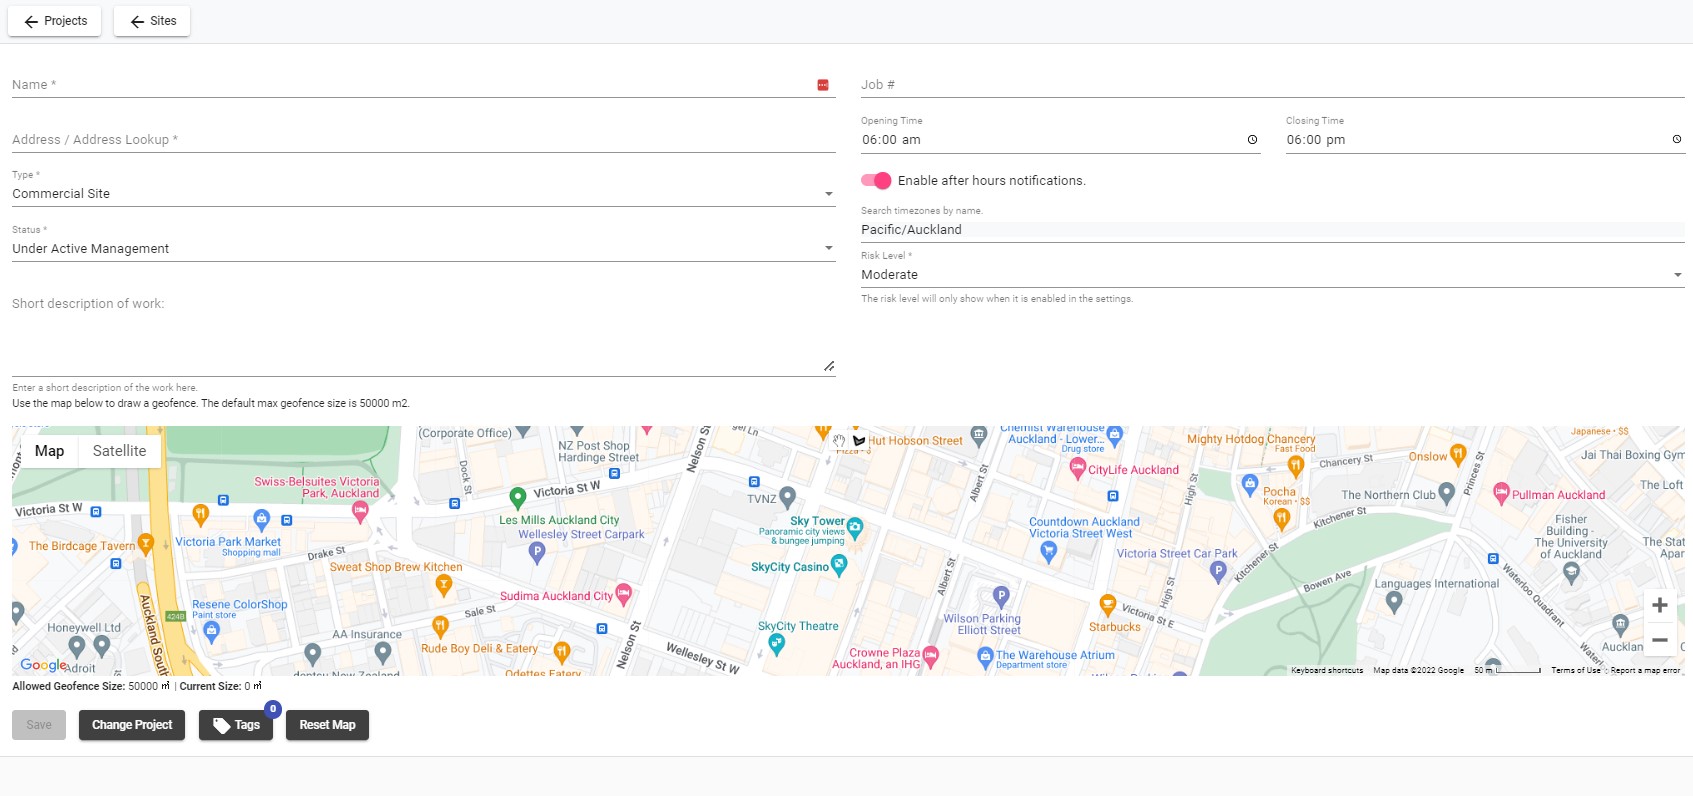Click Report a map error link
The width and height of the screenshot is (1693, 796).
click(x=1645, y=671)
